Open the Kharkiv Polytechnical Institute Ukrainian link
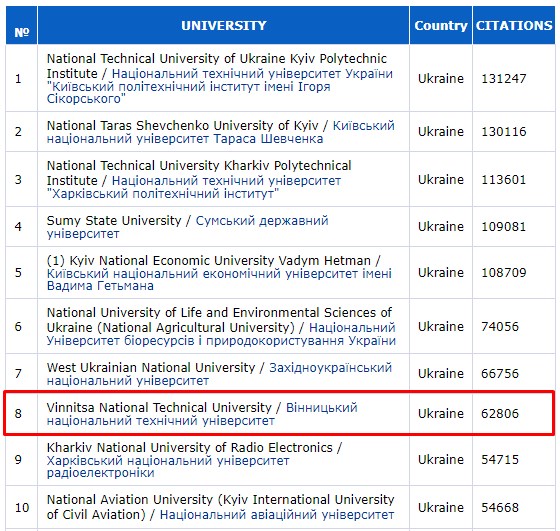The width and height of the screenshot is (560, 531). [x=194, y=187]
